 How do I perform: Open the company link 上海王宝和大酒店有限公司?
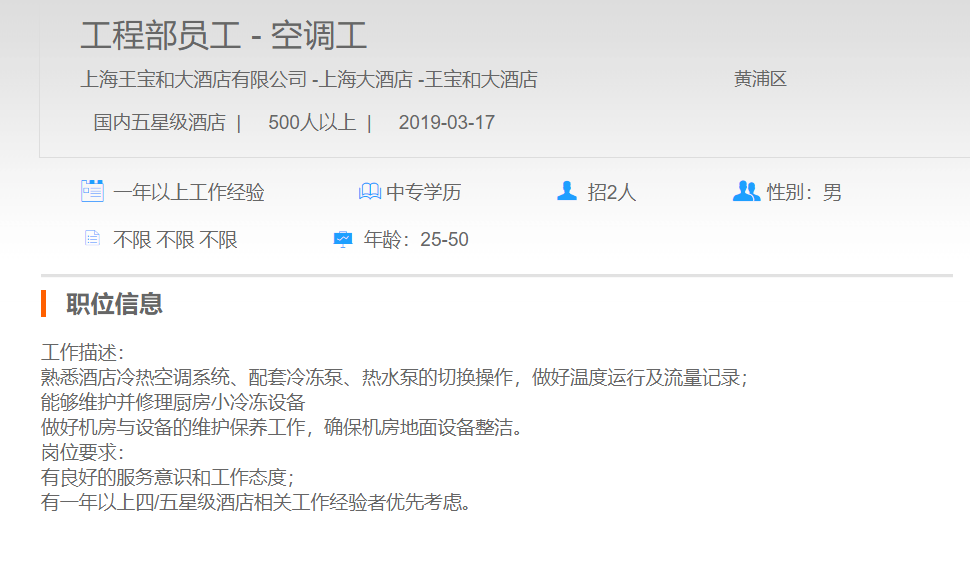click(x=194, y=79)
